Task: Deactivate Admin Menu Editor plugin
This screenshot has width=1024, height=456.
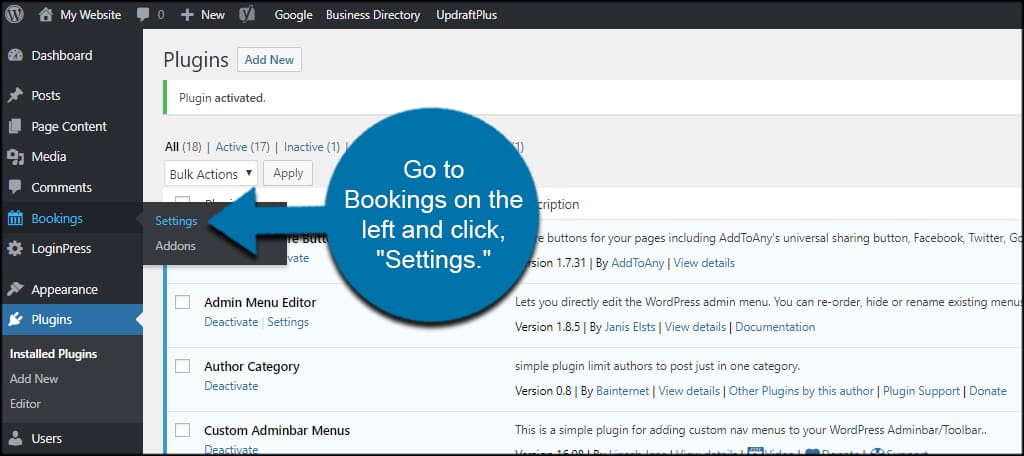Action: [x=231, y=322]
